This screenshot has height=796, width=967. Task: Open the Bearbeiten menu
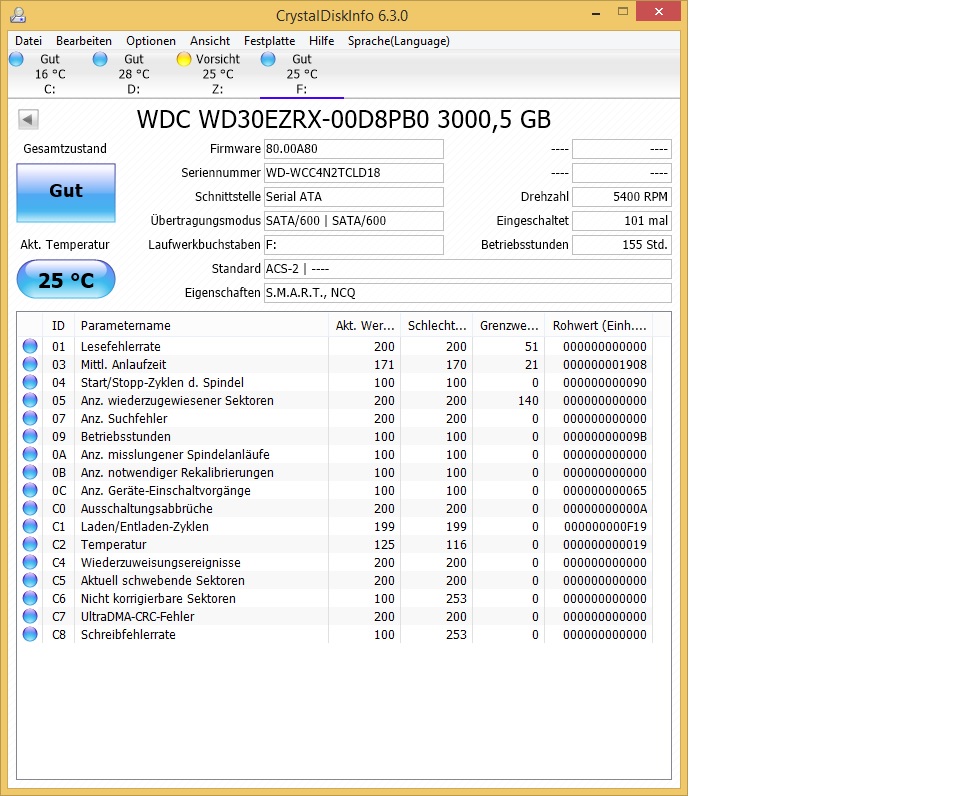pos(84,41)
